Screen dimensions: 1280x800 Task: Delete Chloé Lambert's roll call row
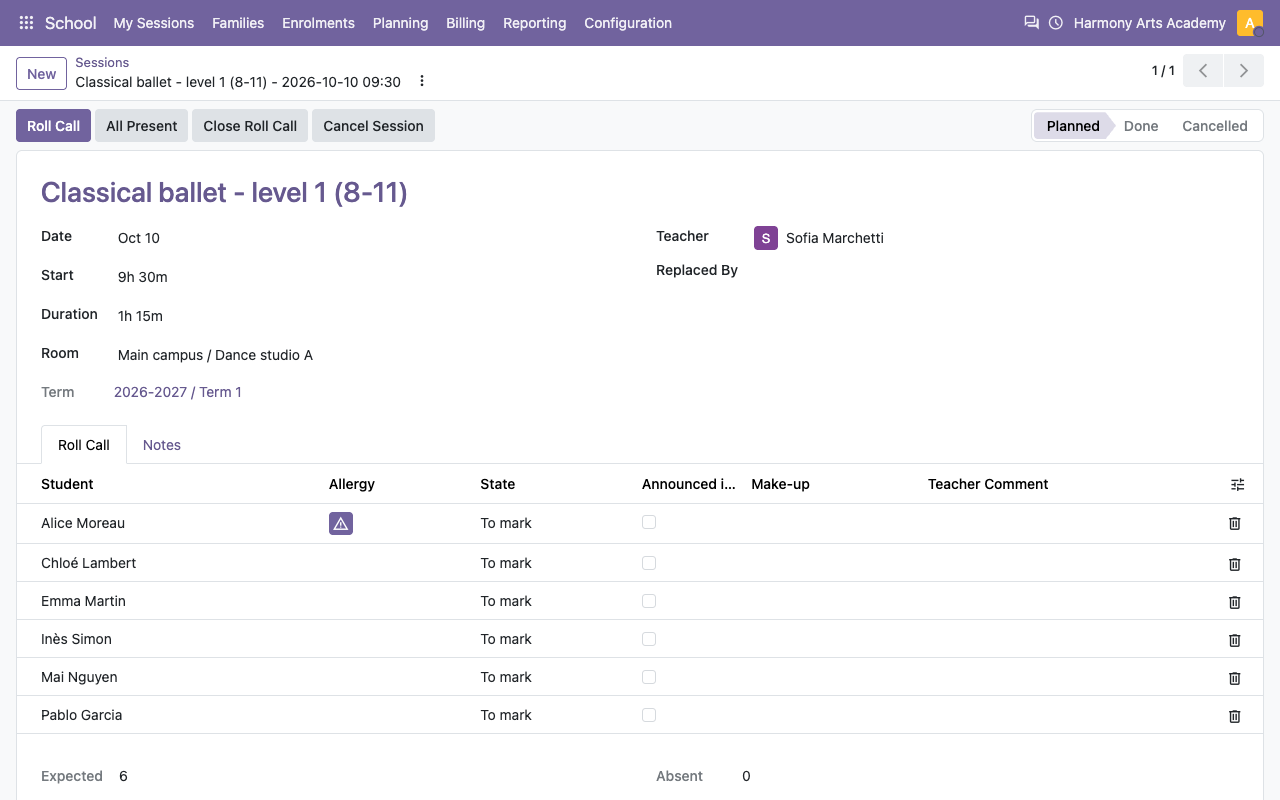(x=1235, y=564)
